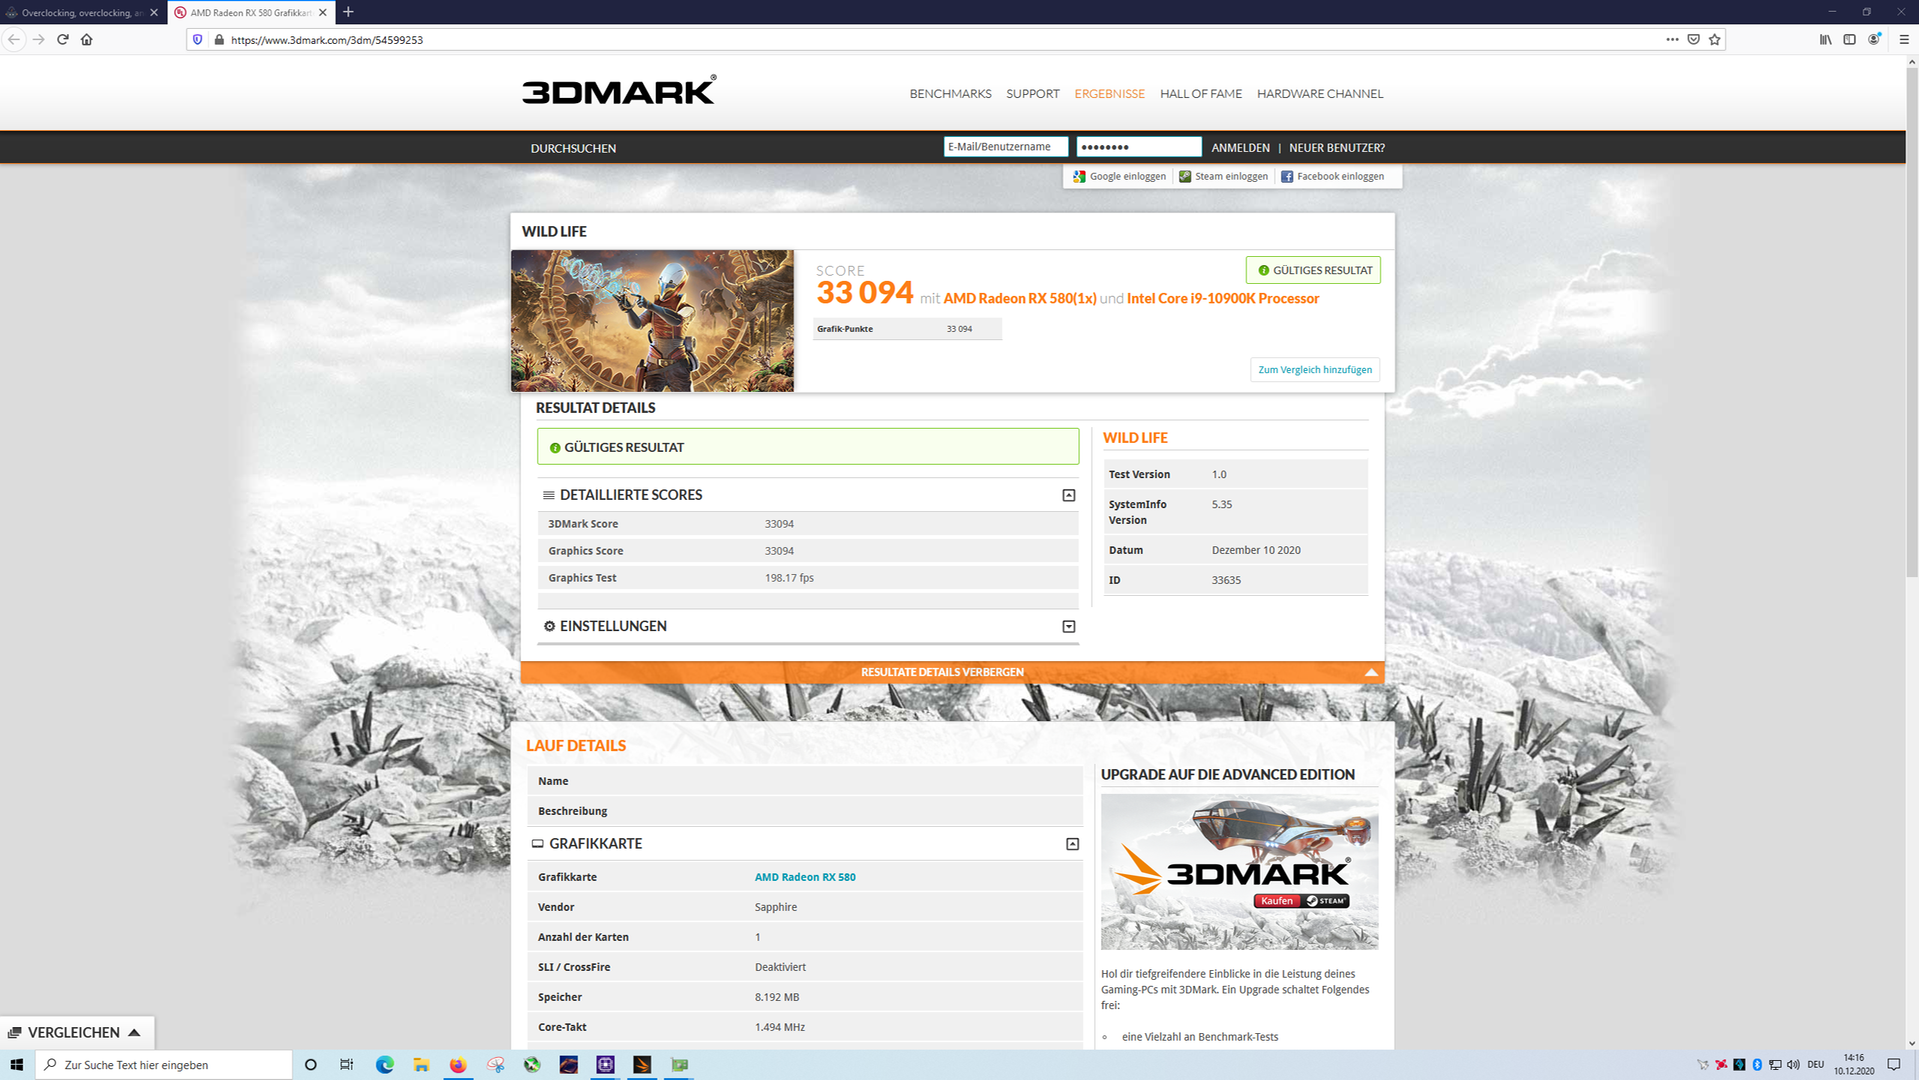Bookmark this page with the star icon
This screenshot has width=1919, height=1080.
pos(1714,39)
